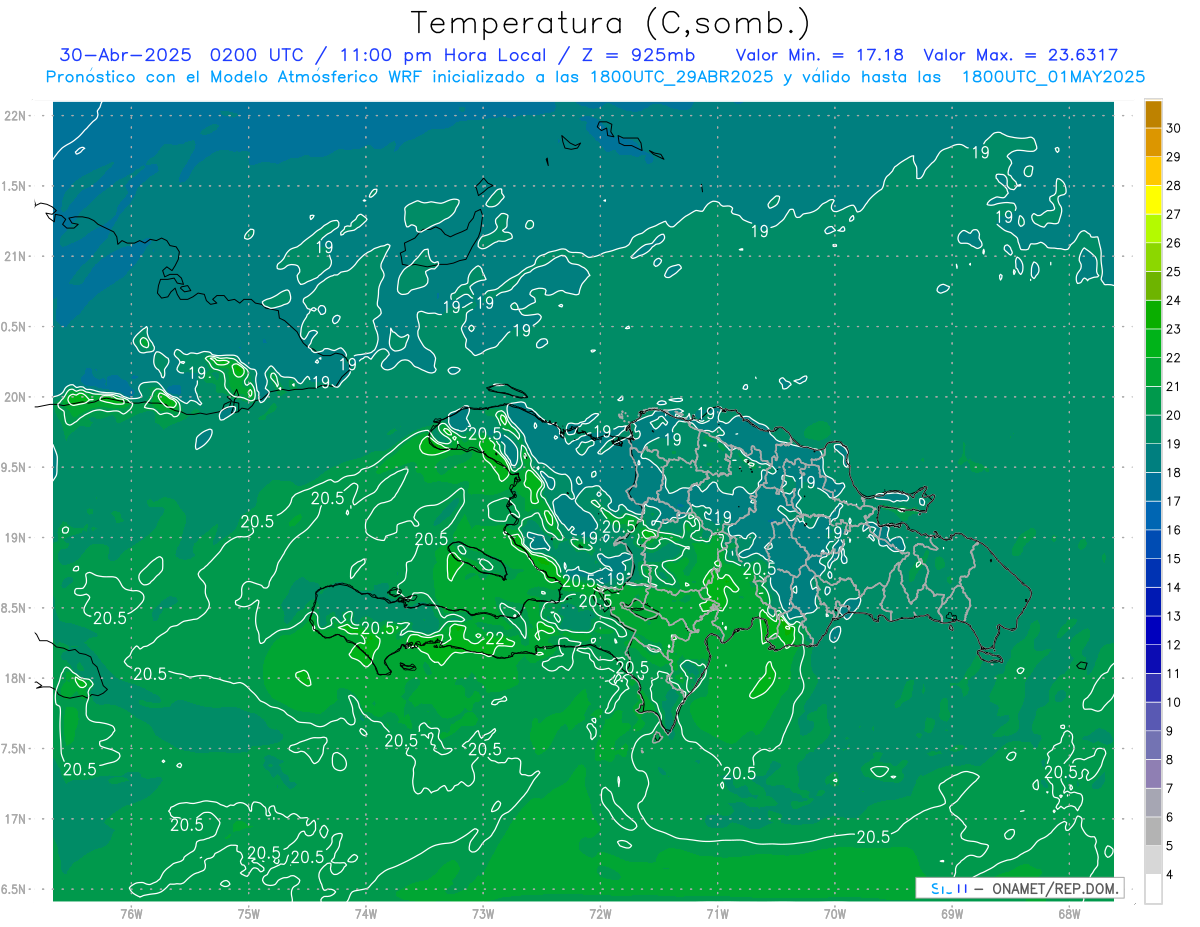Click the '10' label on the color scale
Viewport: 1200px width, 927px height.
(x=1174, y=703)
